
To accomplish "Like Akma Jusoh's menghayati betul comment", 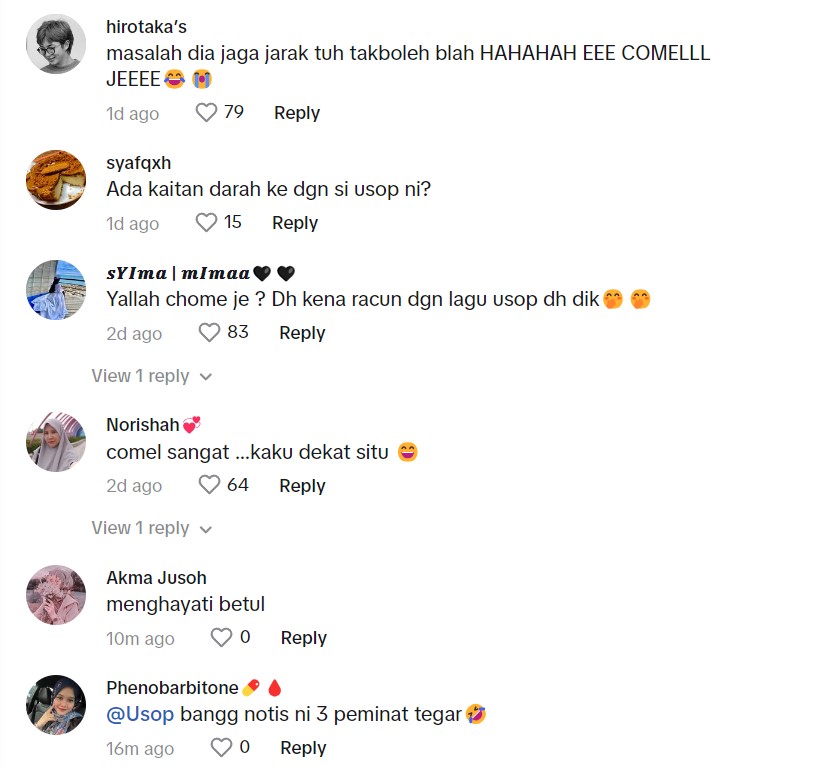I will pos(221,637).
